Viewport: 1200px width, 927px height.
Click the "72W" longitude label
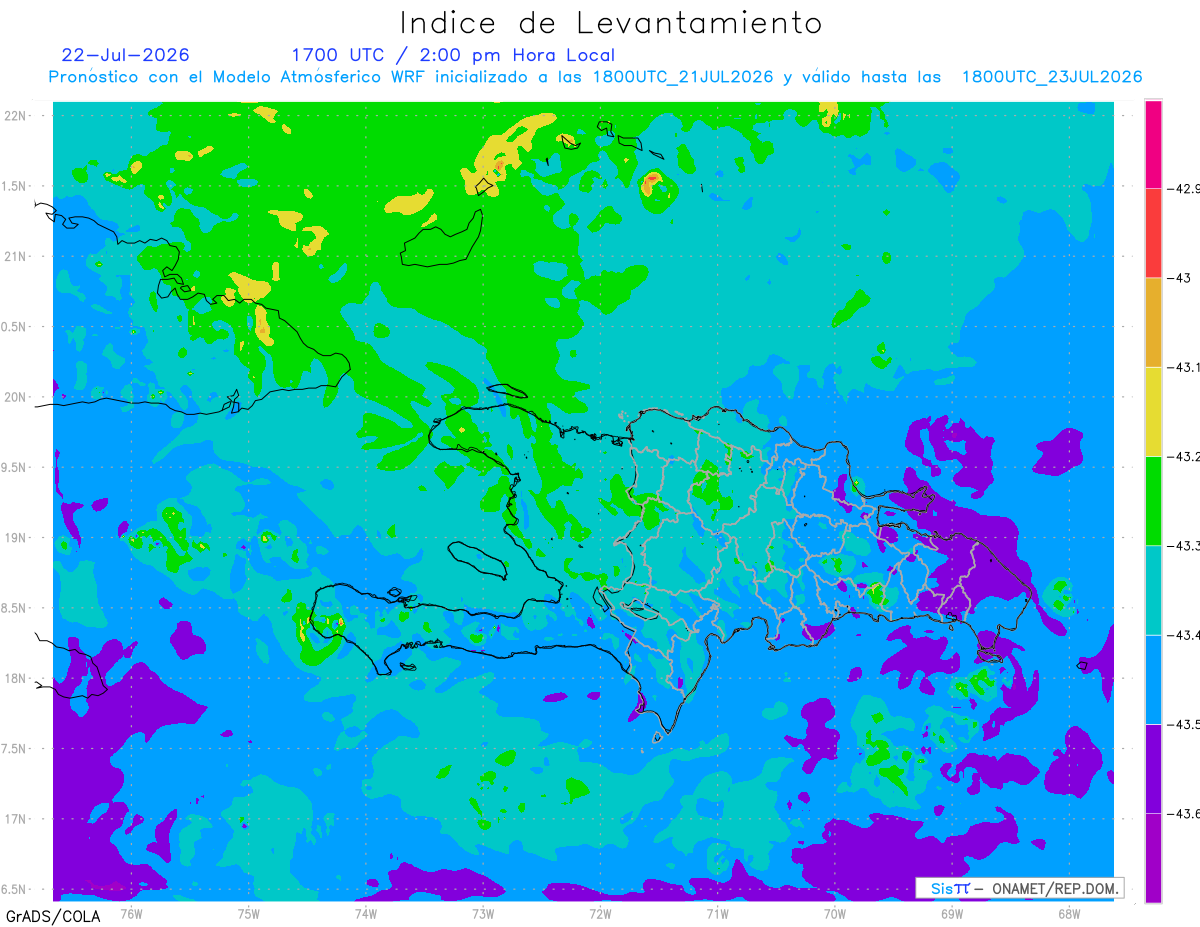600,913
